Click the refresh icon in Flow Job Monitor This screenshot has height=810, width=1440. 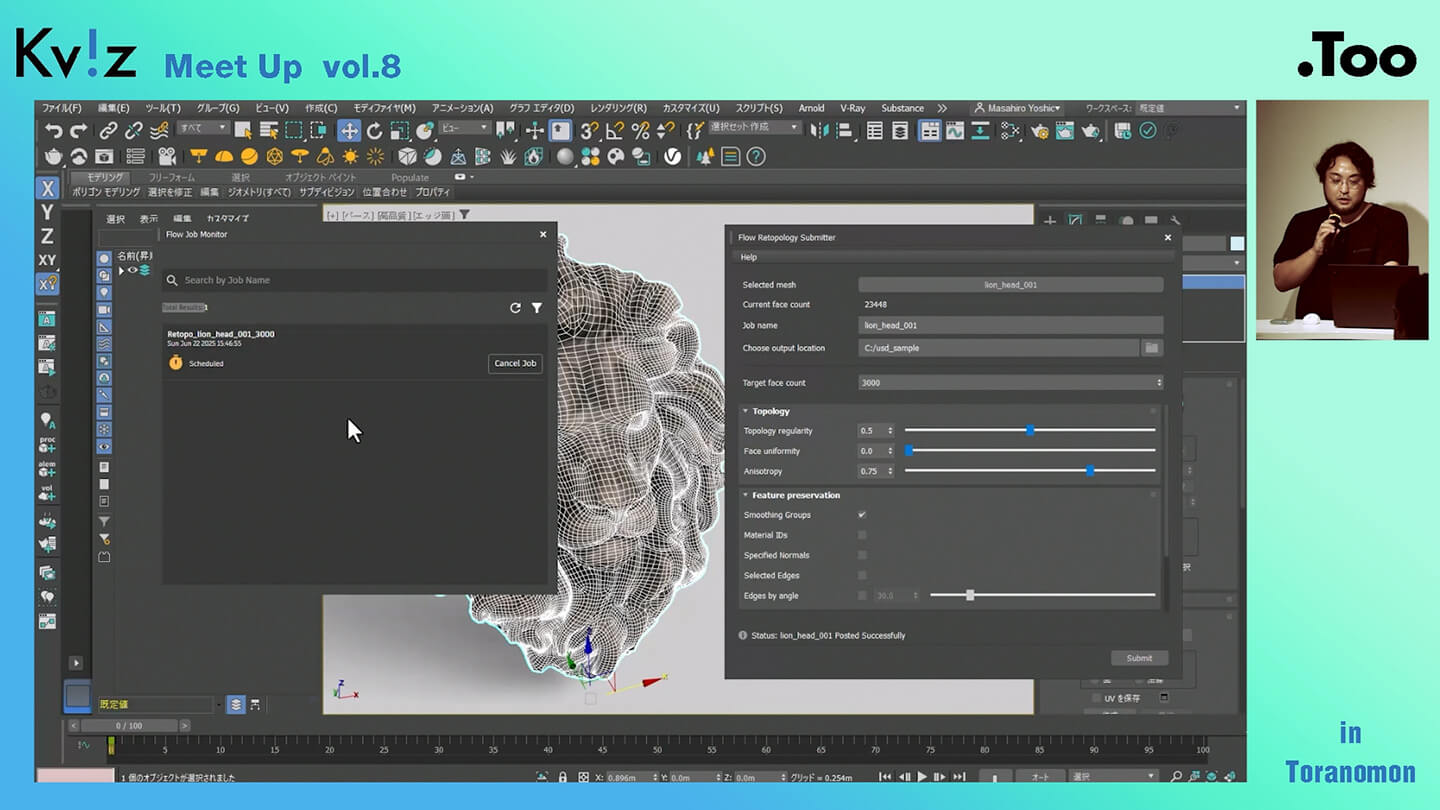pyautogui.click(x=515, y=308)
